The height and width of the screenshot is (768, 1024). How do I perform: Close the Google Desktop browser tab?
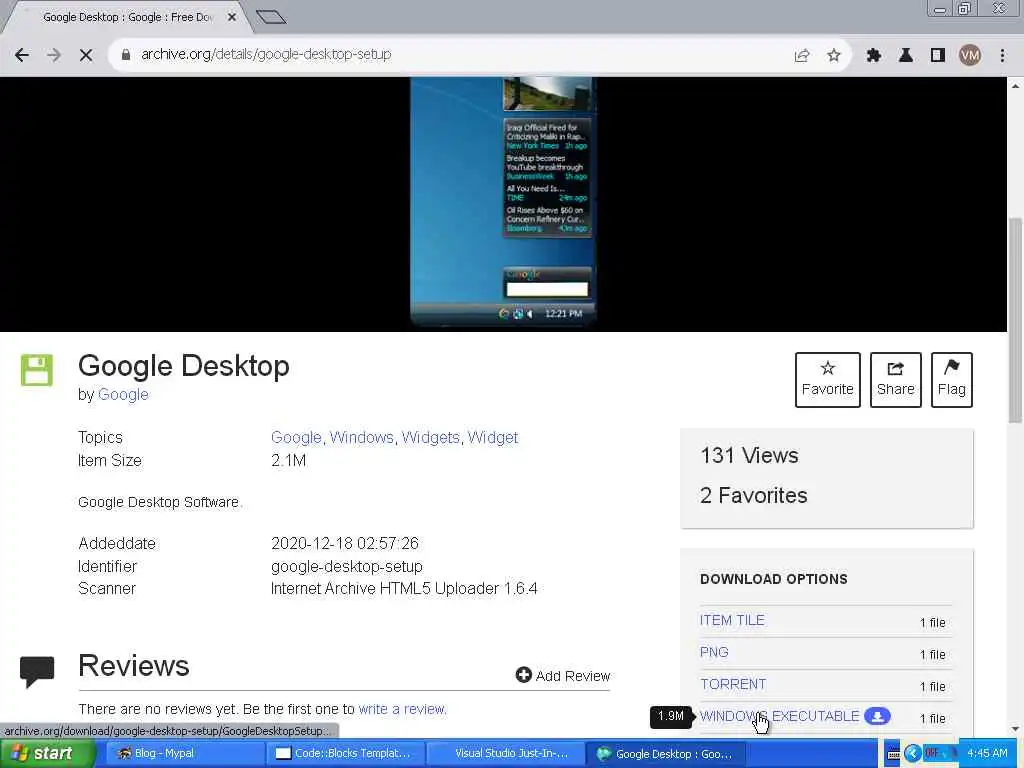pos(232,17)
